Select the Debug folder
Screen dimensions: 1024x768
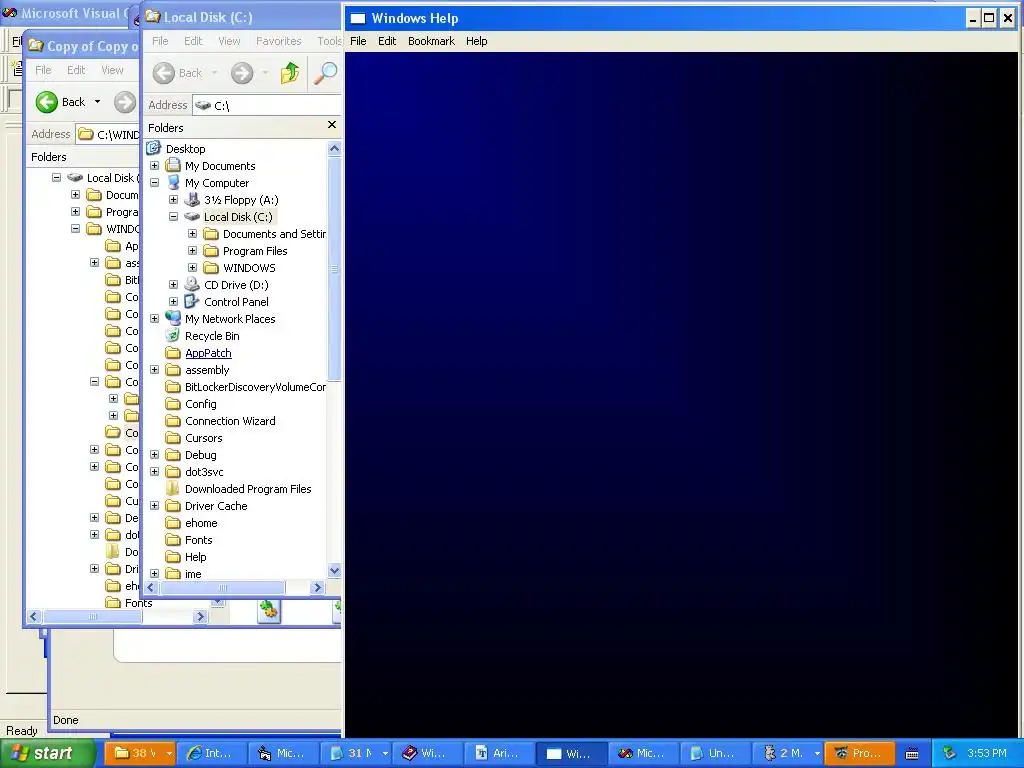pyautogui.click(x=200, y=455)
